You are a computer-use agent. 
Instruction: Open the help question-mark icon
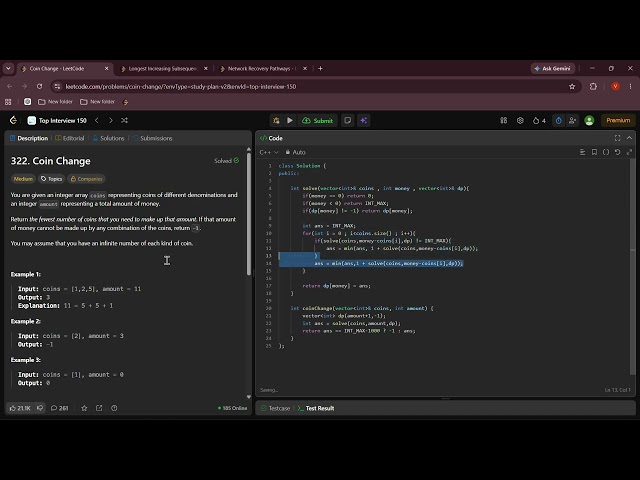coord(114,408)
